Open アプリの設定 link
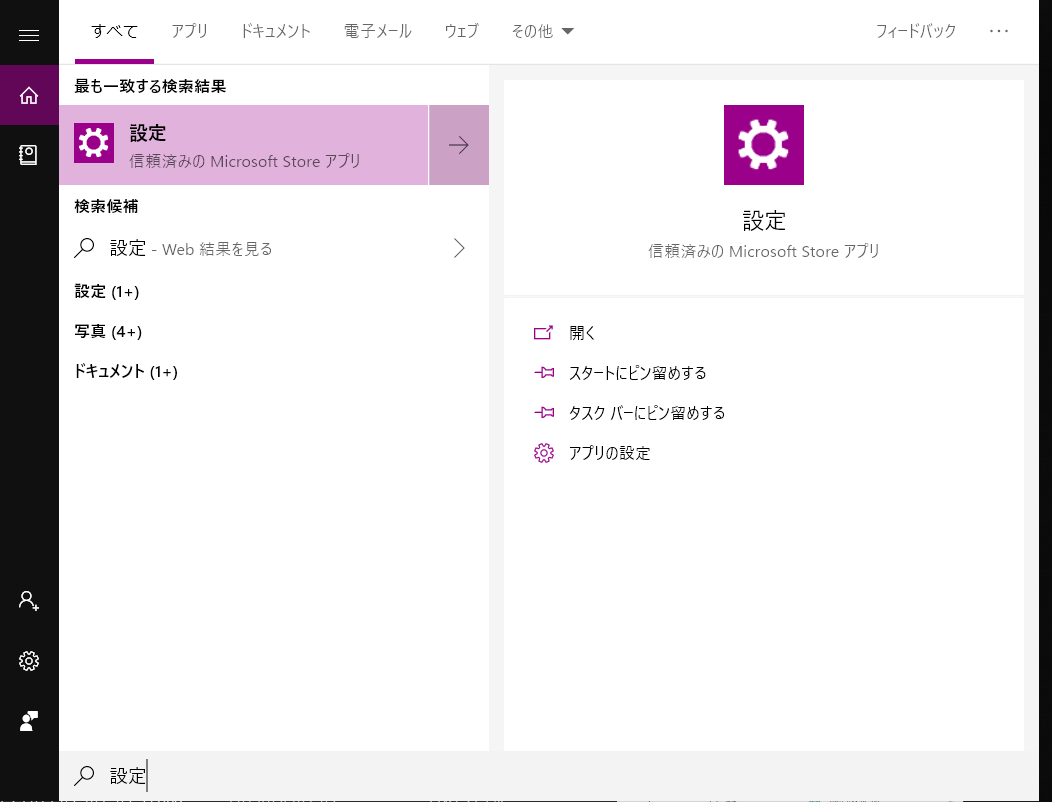This screenshot has width=1052, height=802. (609, 453)
